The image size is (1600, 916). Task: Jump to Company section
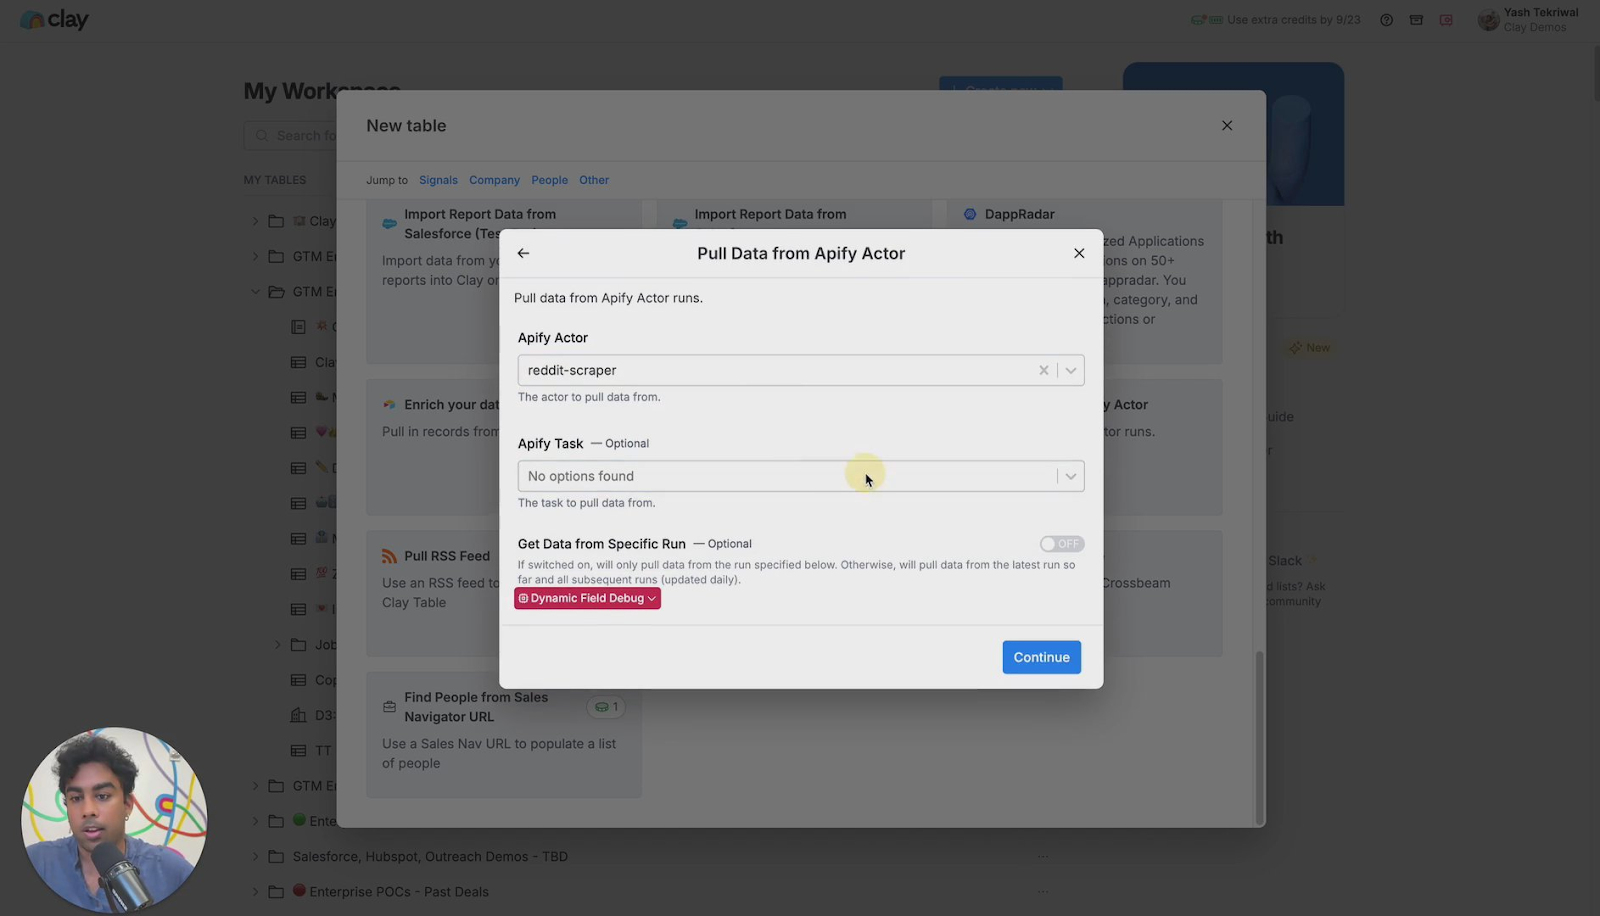click(x=494, y=180)
